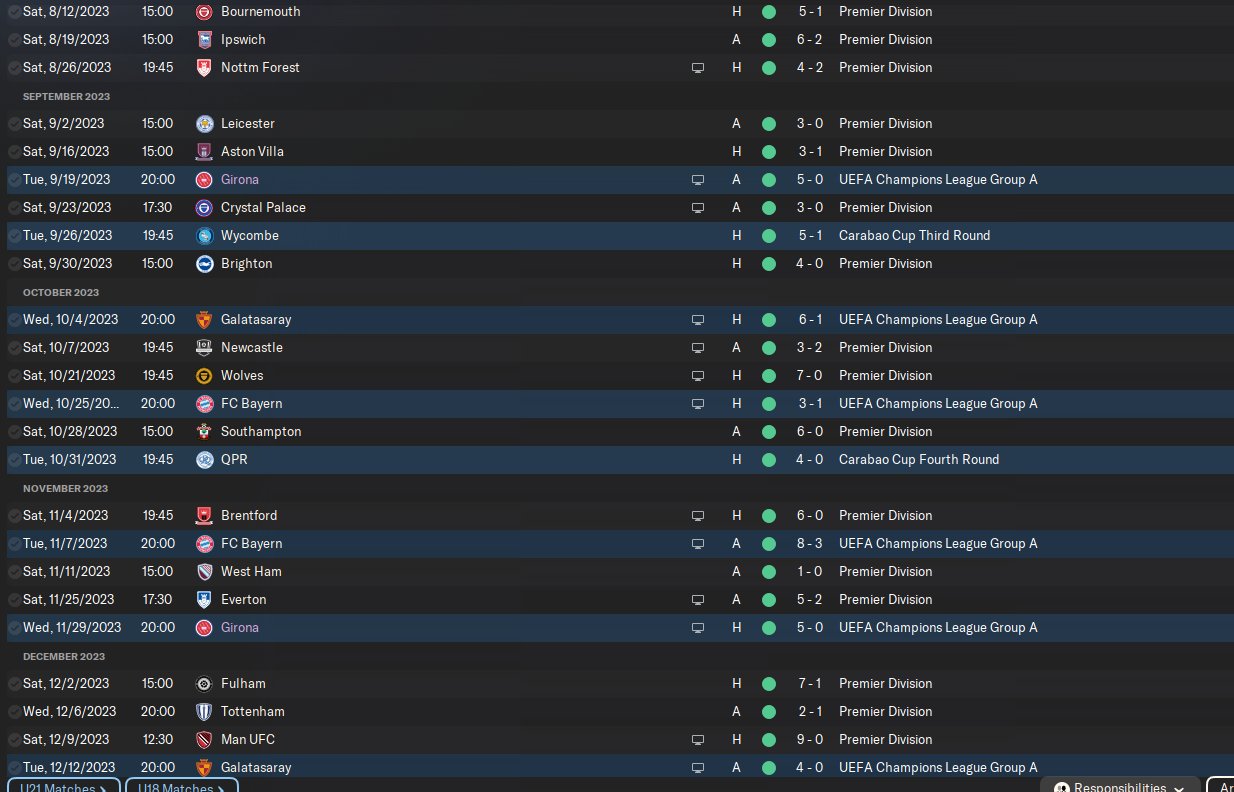Click the Tottenham club badge

(205, 712)
